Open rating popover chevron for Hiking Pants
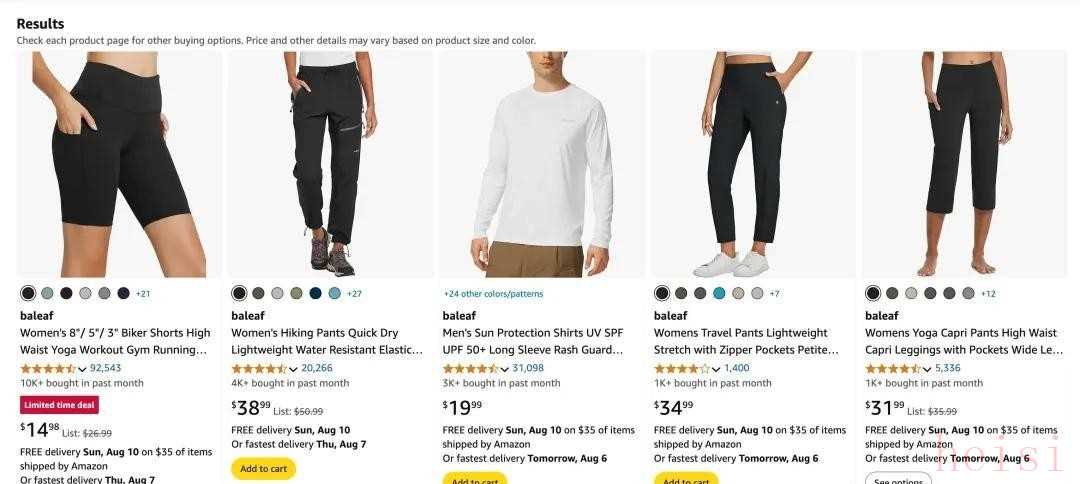This screenshot has height=484, width=1080. click(294, 370)
